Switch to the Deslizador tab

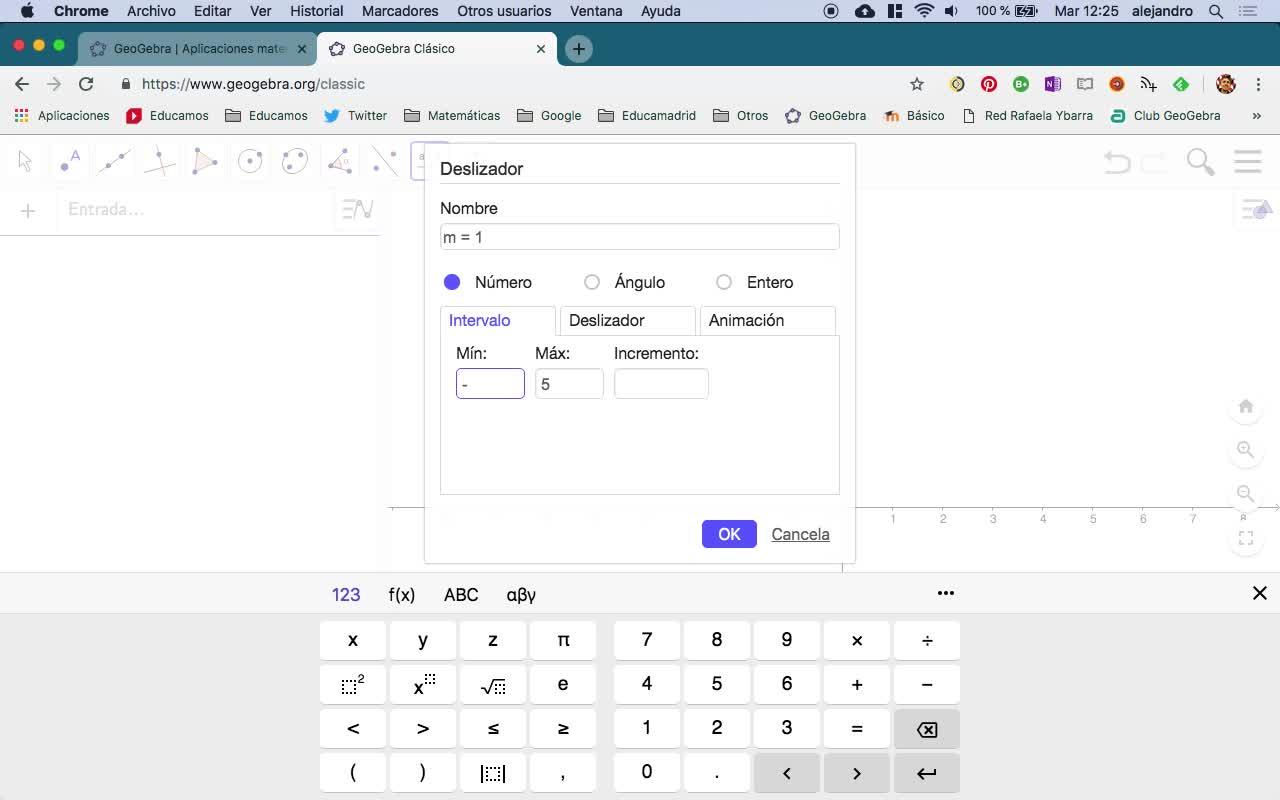[627, 321]
